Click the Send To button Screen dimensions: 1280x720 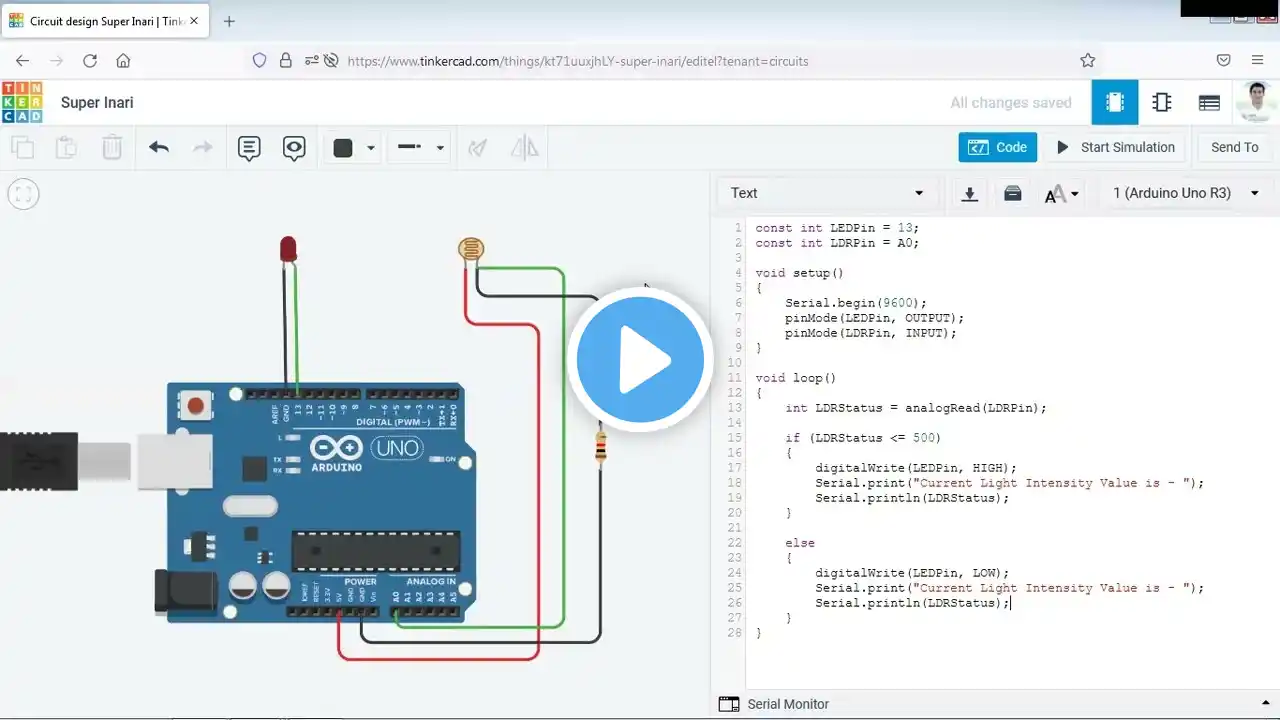(x=1234, y=147)
